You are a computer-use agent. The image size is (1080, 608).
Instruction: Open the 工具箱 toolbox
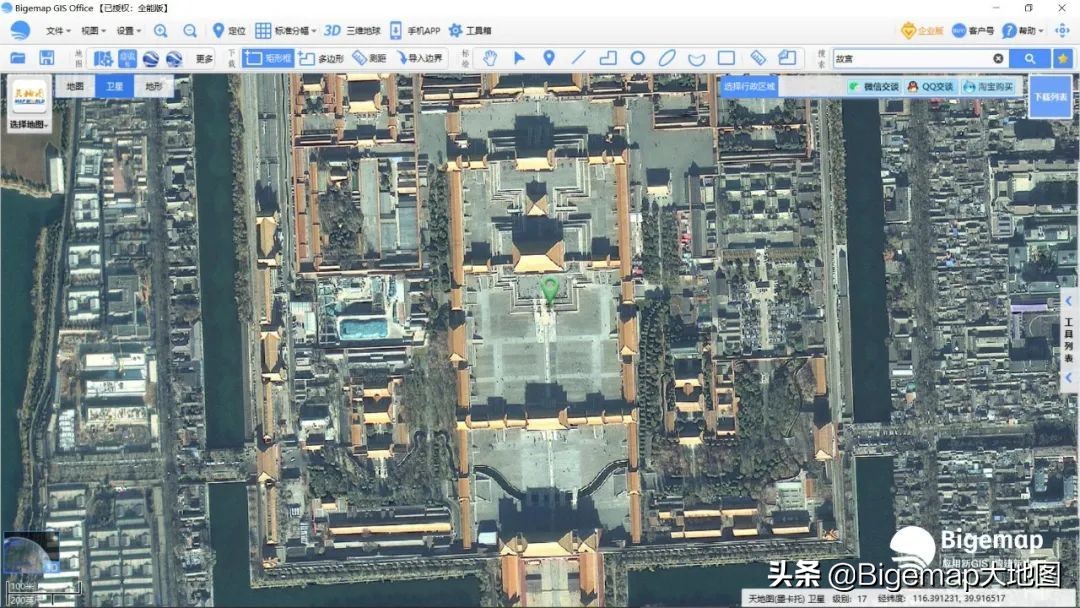tap(470, 31)
